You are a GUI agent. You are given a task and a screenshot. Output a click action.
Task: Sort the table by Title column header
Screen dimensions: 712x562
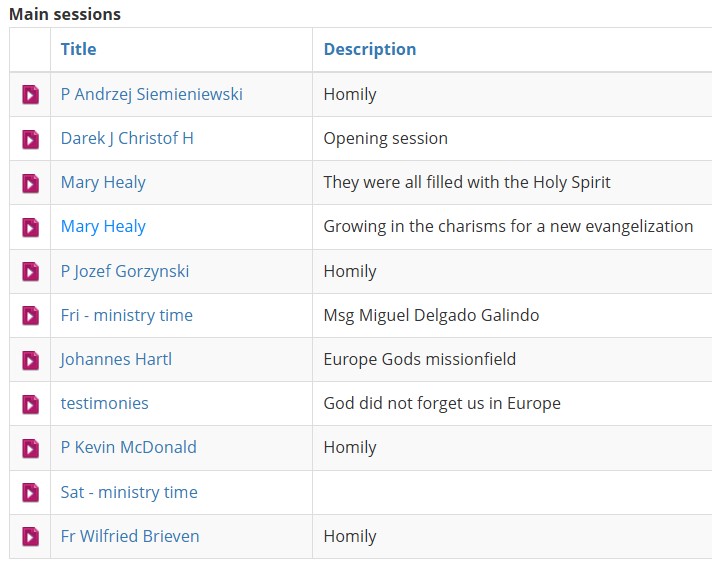coord(79,49)
